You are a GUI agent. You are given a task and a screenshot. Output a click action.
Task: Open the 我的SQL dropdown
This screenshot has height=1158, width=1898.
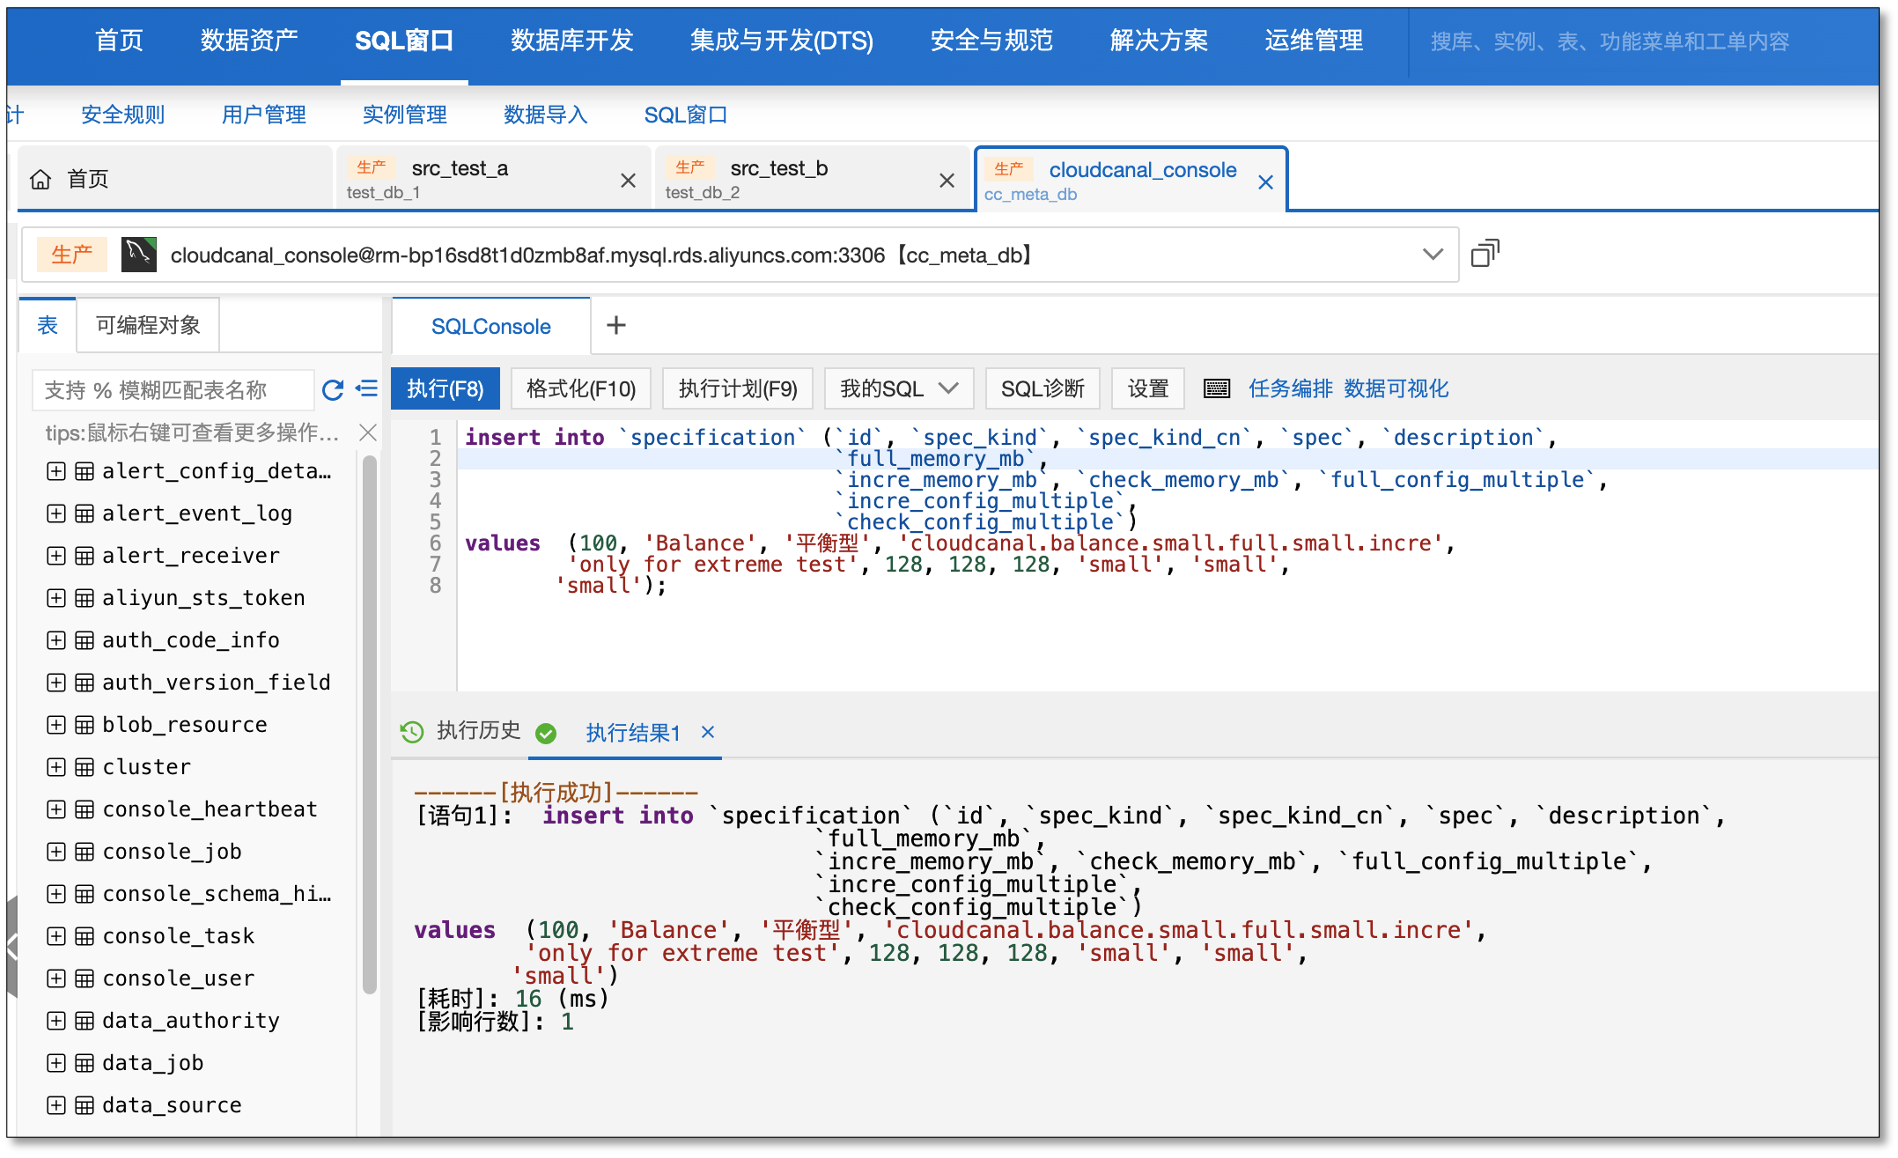point(899,388)
